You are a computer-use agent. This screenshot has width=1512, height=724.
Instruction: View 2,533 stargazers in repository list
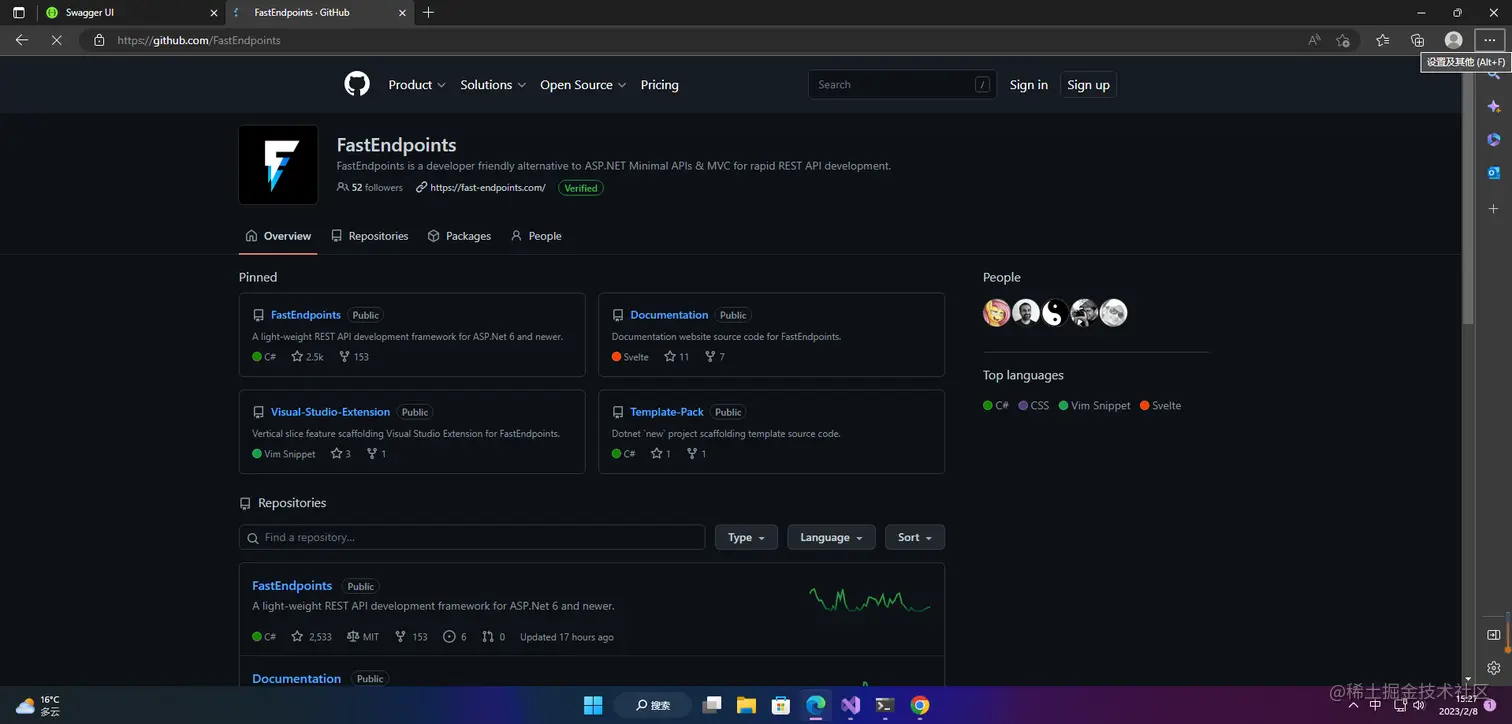click(x=311, y=636)
